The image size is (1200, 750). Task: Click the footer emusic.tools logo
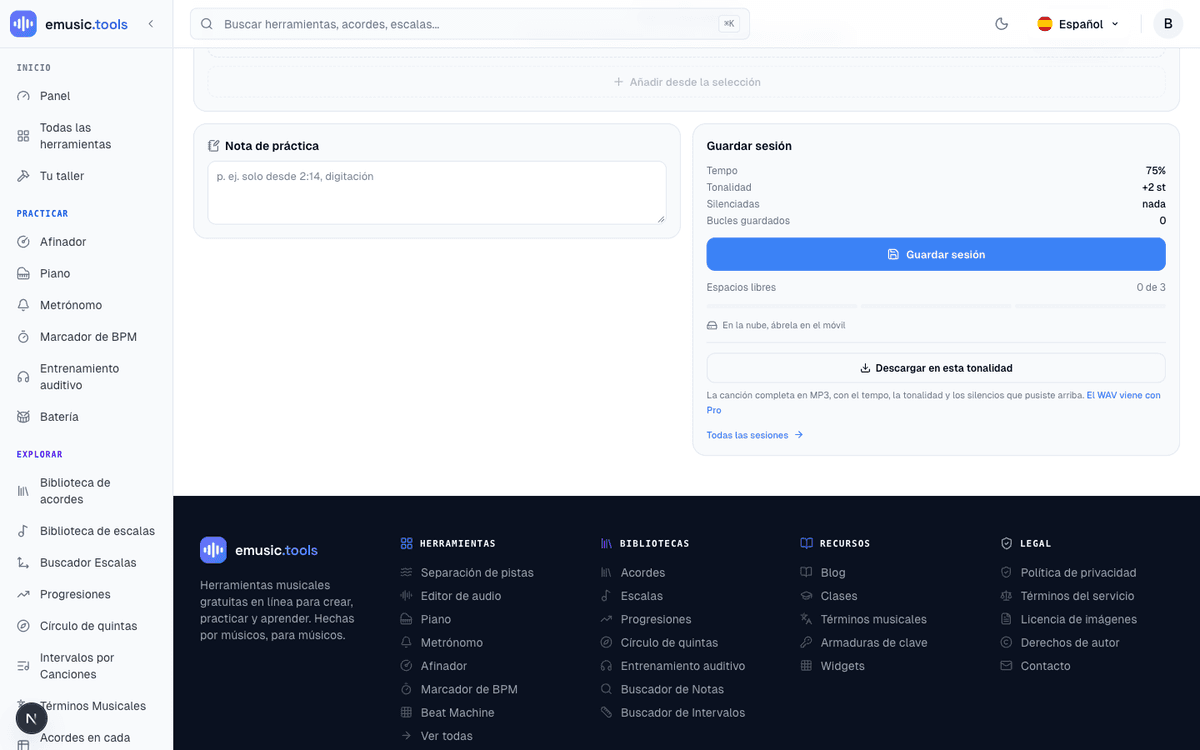coord(259,550)
